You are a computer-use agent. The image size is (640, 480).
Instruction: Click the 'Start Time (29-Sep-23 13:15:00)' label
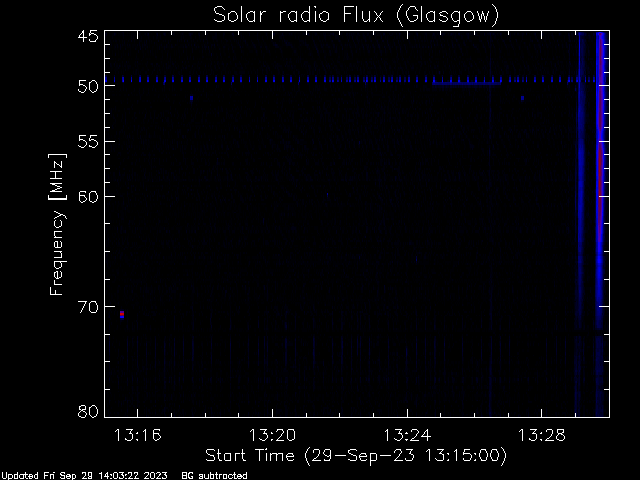pos(356,456)
